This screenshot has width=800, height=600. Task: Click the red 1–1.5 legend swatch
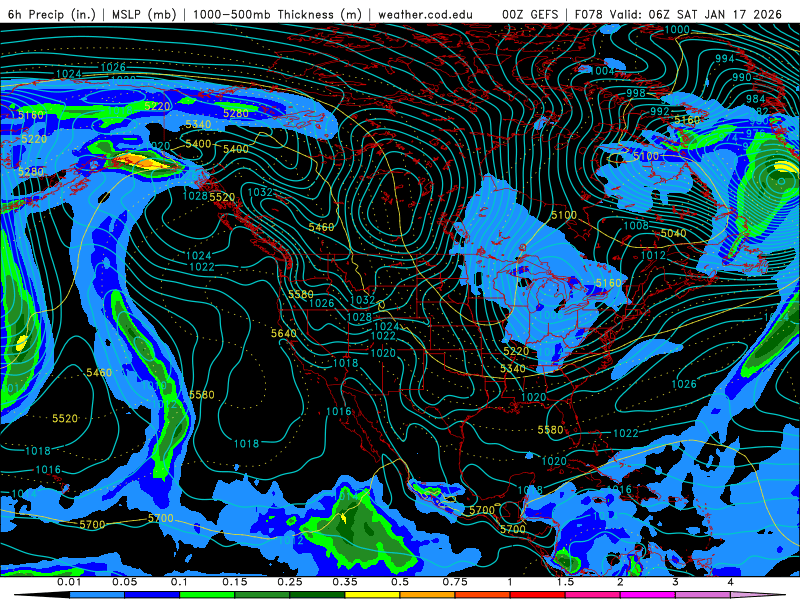pos(538,595)
